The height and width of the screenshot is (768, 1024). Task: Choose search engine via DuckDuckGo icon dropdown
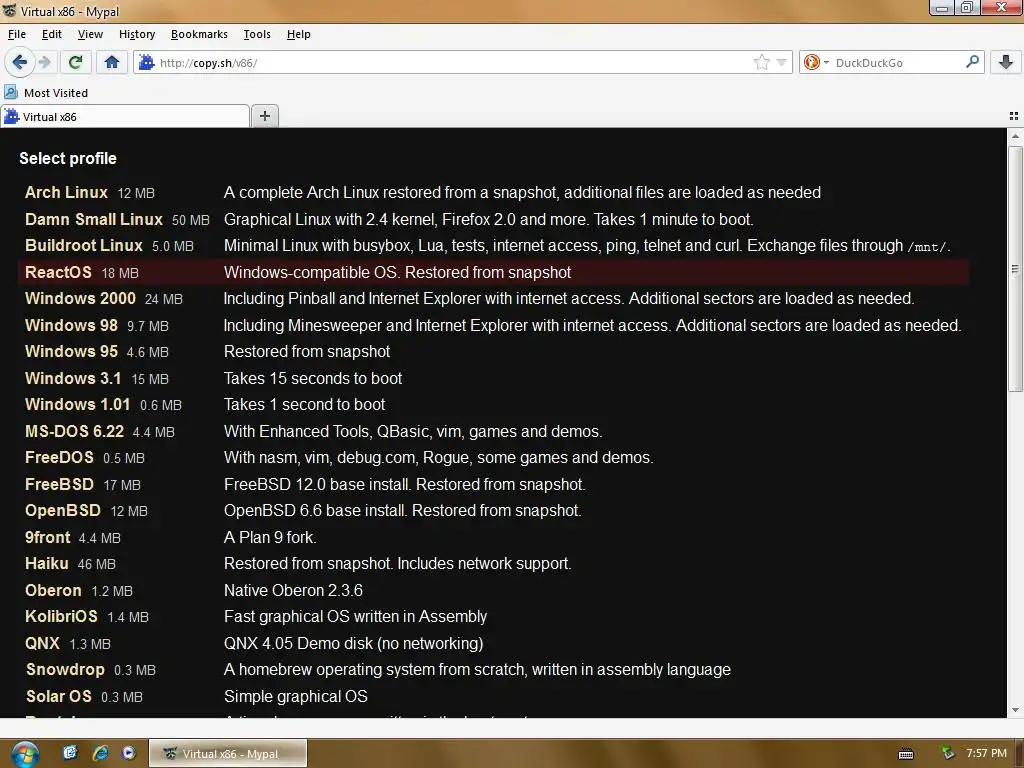point(816,63)
